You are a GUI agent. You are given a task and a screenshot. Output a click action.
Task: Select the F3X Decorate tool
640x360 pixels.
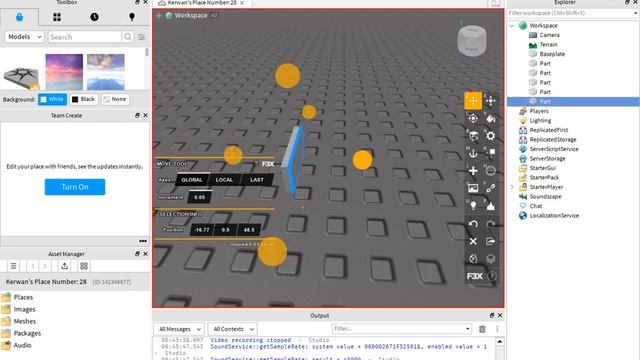pyautogui.click(x=491, y=206)
